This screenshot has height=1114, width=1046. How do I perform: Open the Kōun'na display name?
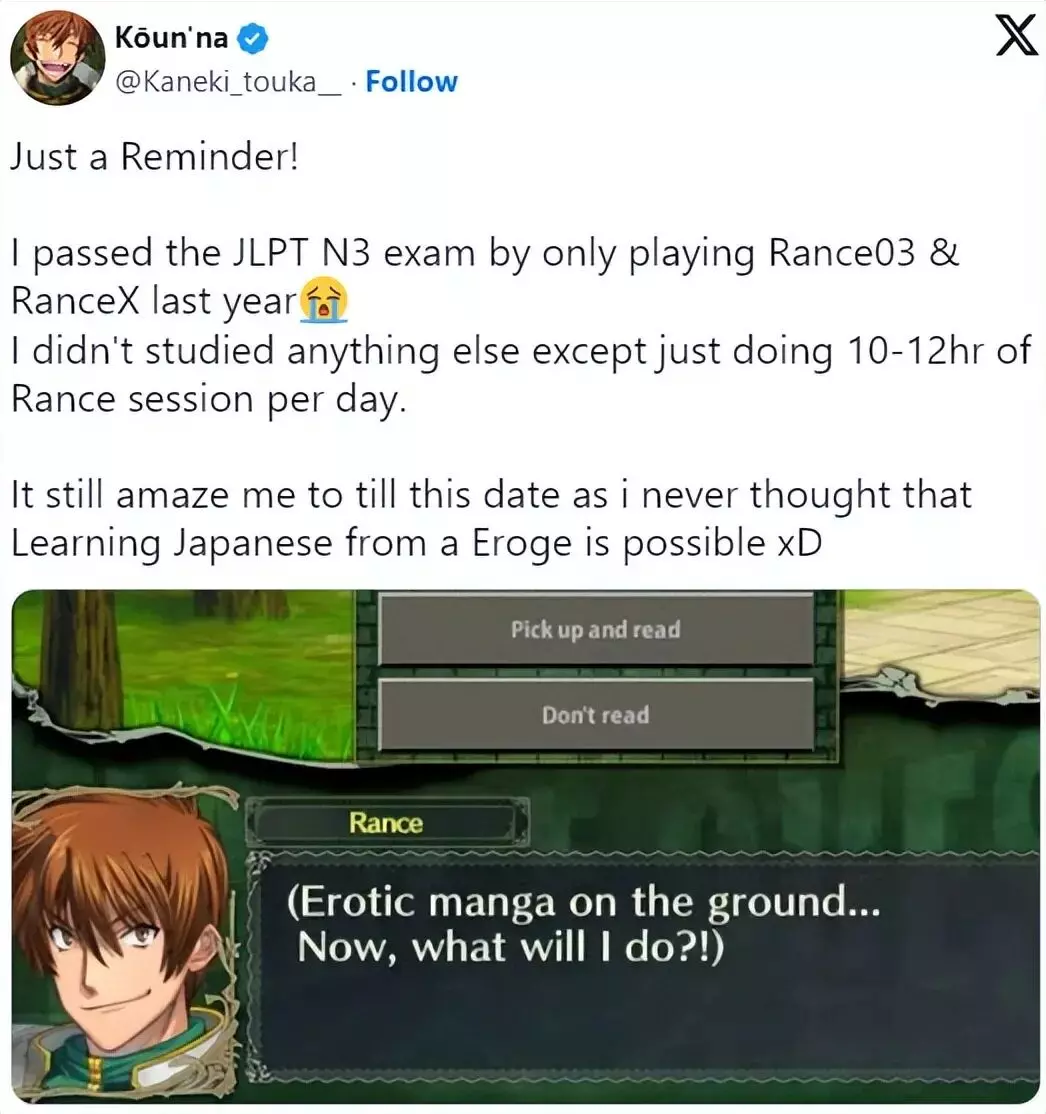[171, 38]
